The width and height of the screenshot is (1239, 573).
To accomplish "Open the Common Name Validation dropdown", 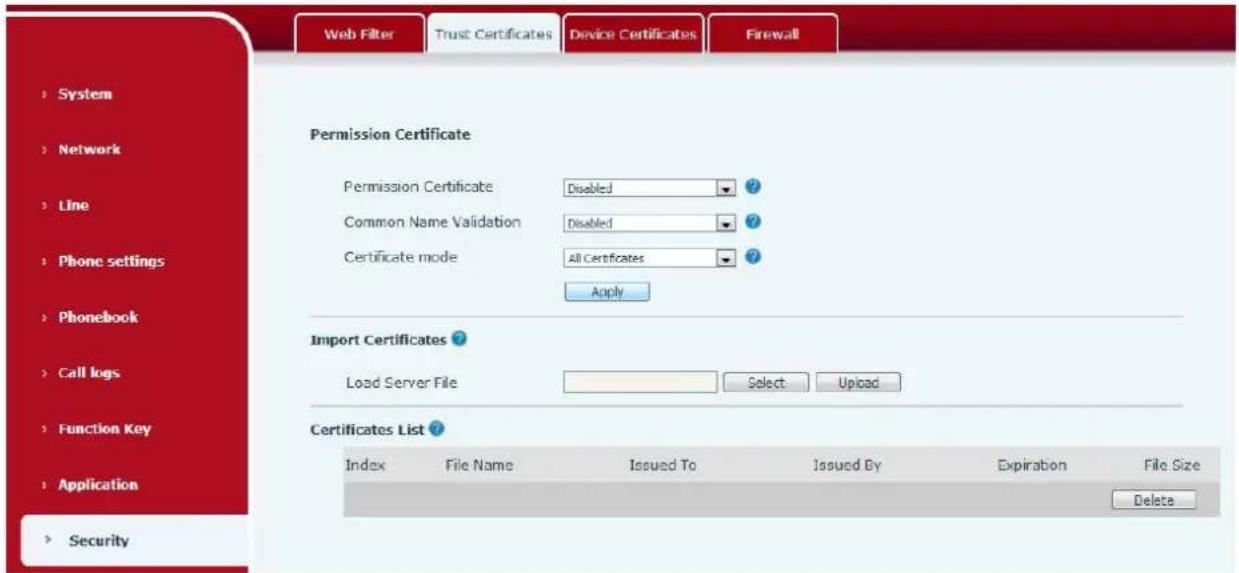I will [650, 223].
